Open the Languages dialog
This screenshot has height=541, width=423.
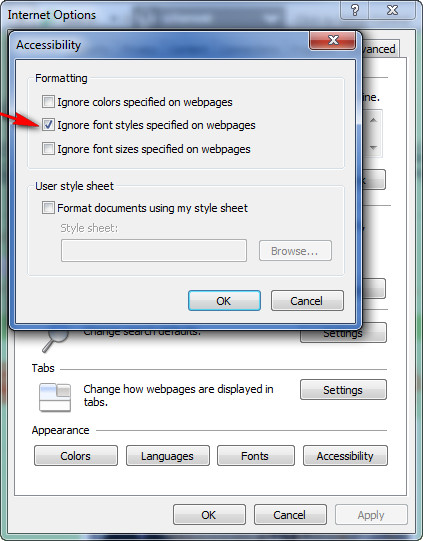pos(168,456)
